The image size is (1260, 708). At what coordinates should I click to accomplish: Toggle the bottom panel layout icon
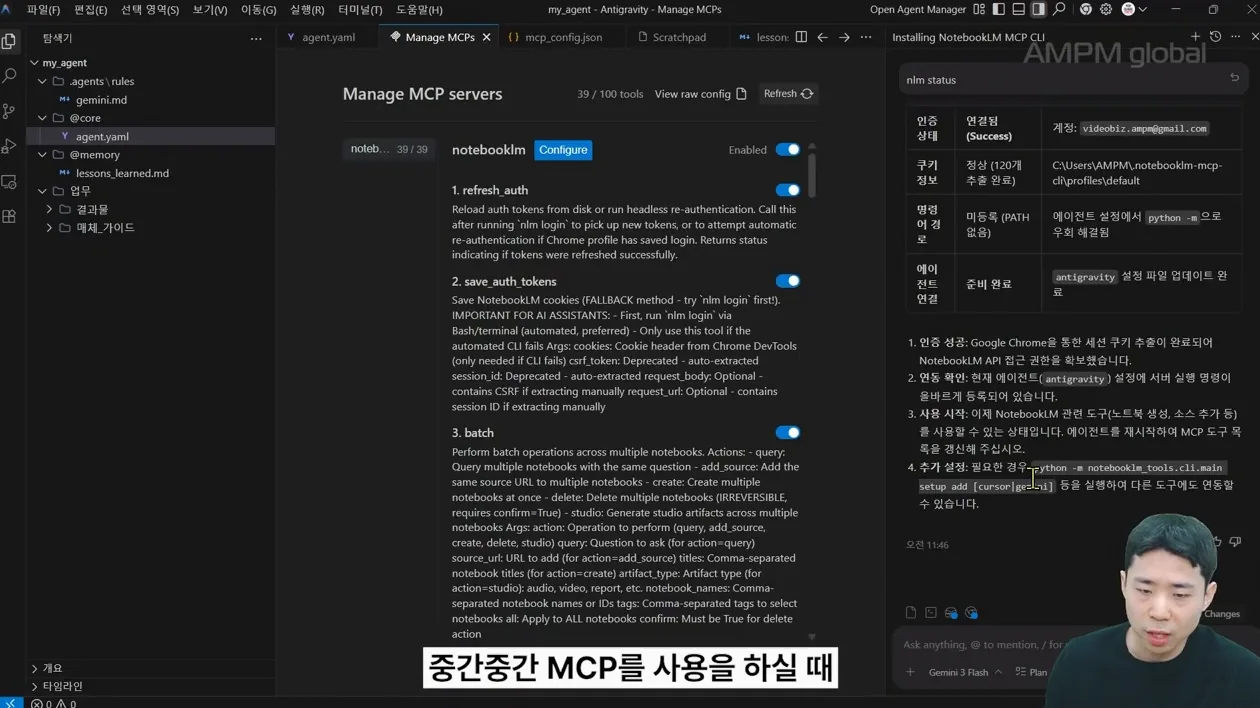pos(1019,9)
